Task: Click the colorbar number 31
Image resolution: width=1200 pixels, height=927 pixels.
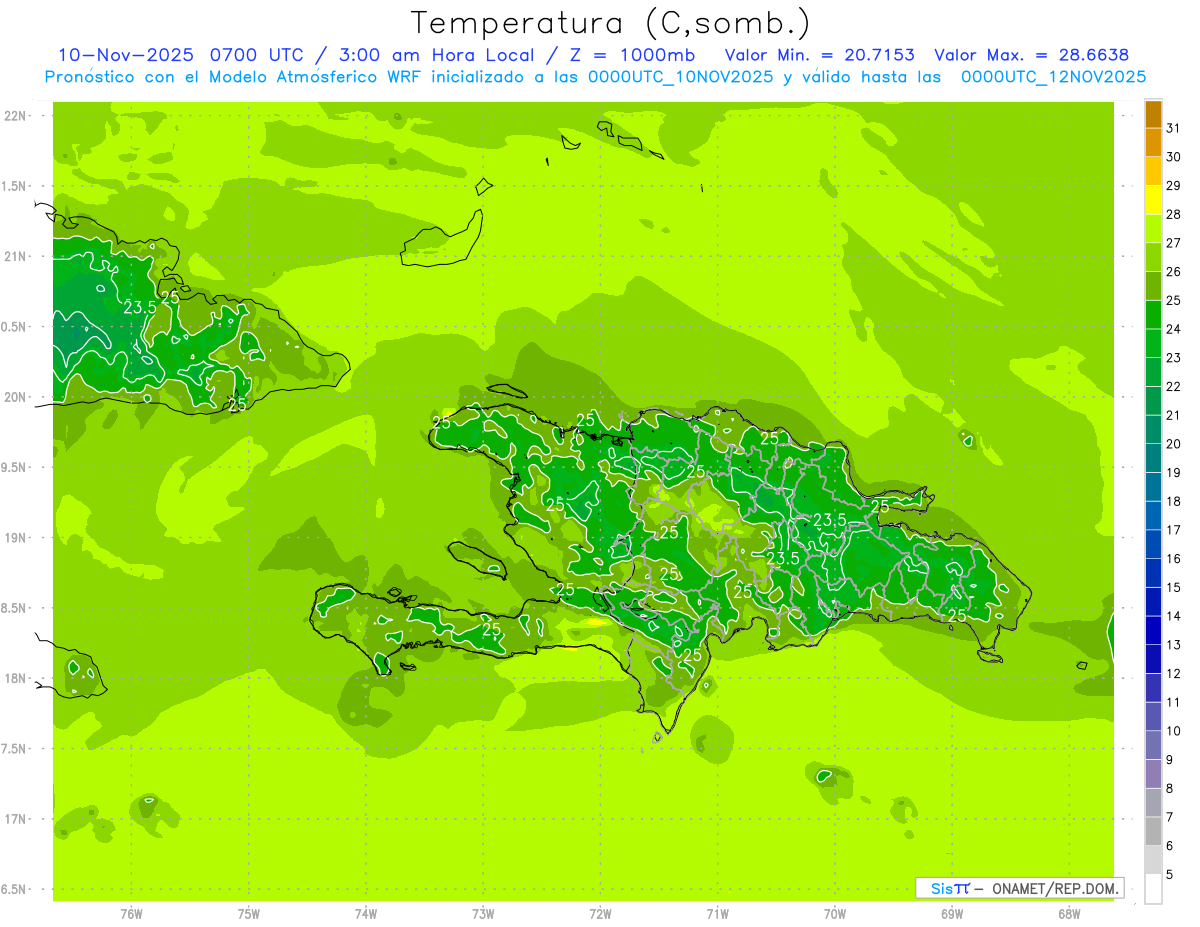Action: coord(1173,128)
